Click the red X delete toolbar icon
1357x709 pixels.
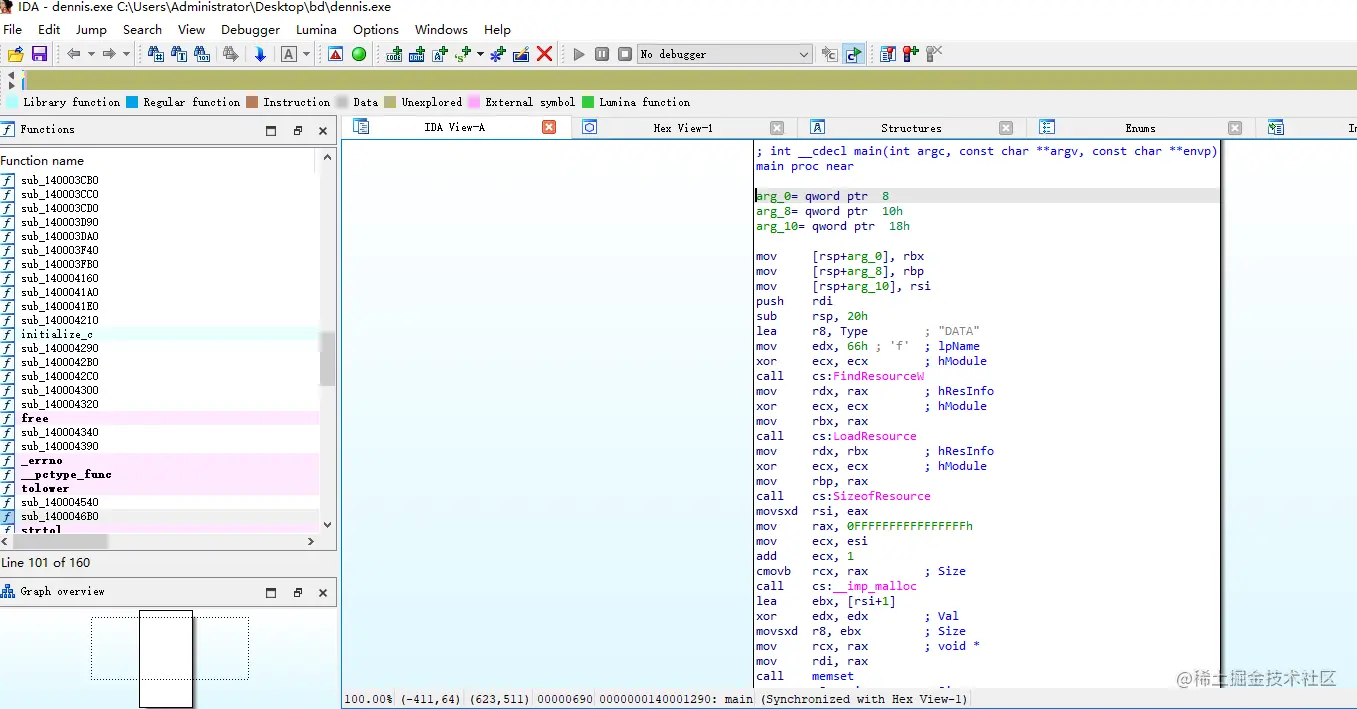pyautogui.click(x=544, y=54)
